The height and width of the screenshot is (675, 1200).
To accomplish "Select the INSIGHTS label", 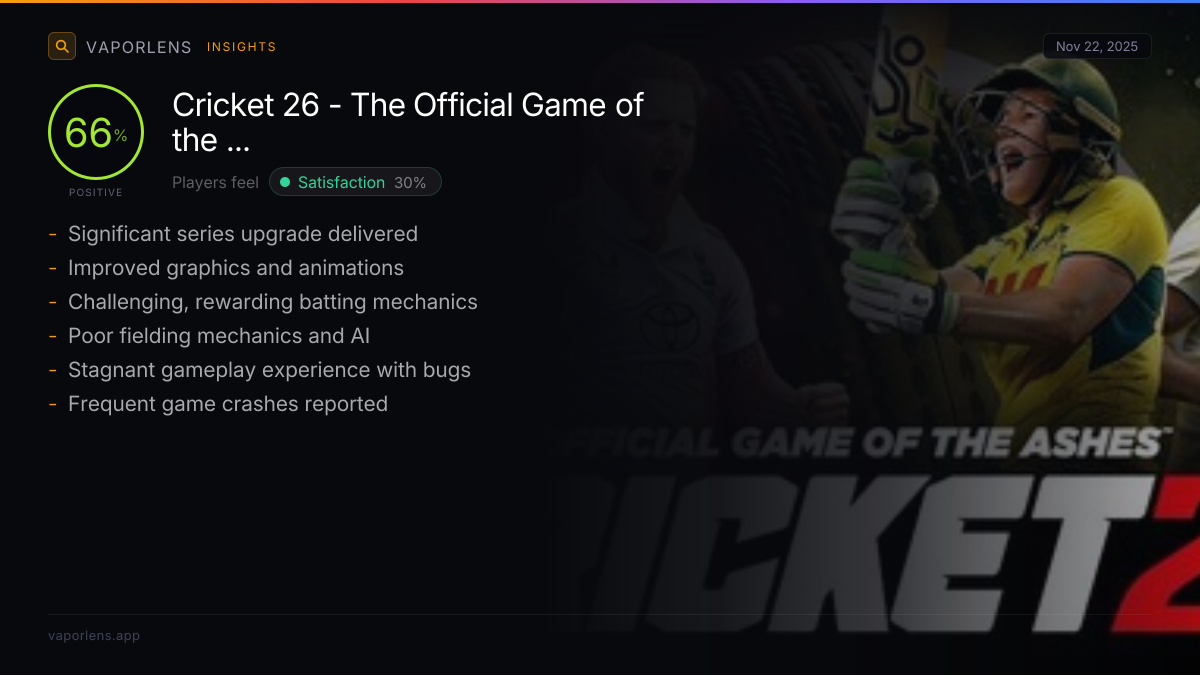I will pyautogui.click(x=241, y=47).
